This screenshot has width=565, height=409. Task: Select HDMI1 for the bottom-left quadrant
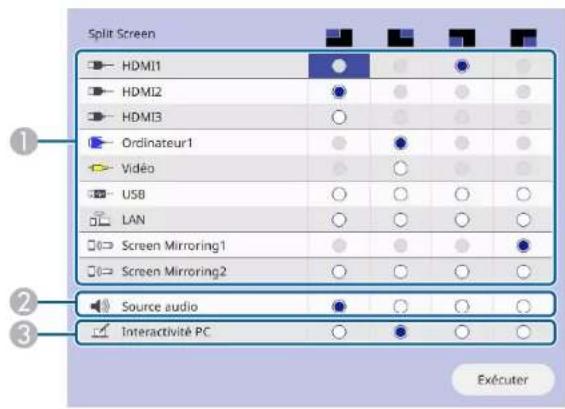click(462, 66)
